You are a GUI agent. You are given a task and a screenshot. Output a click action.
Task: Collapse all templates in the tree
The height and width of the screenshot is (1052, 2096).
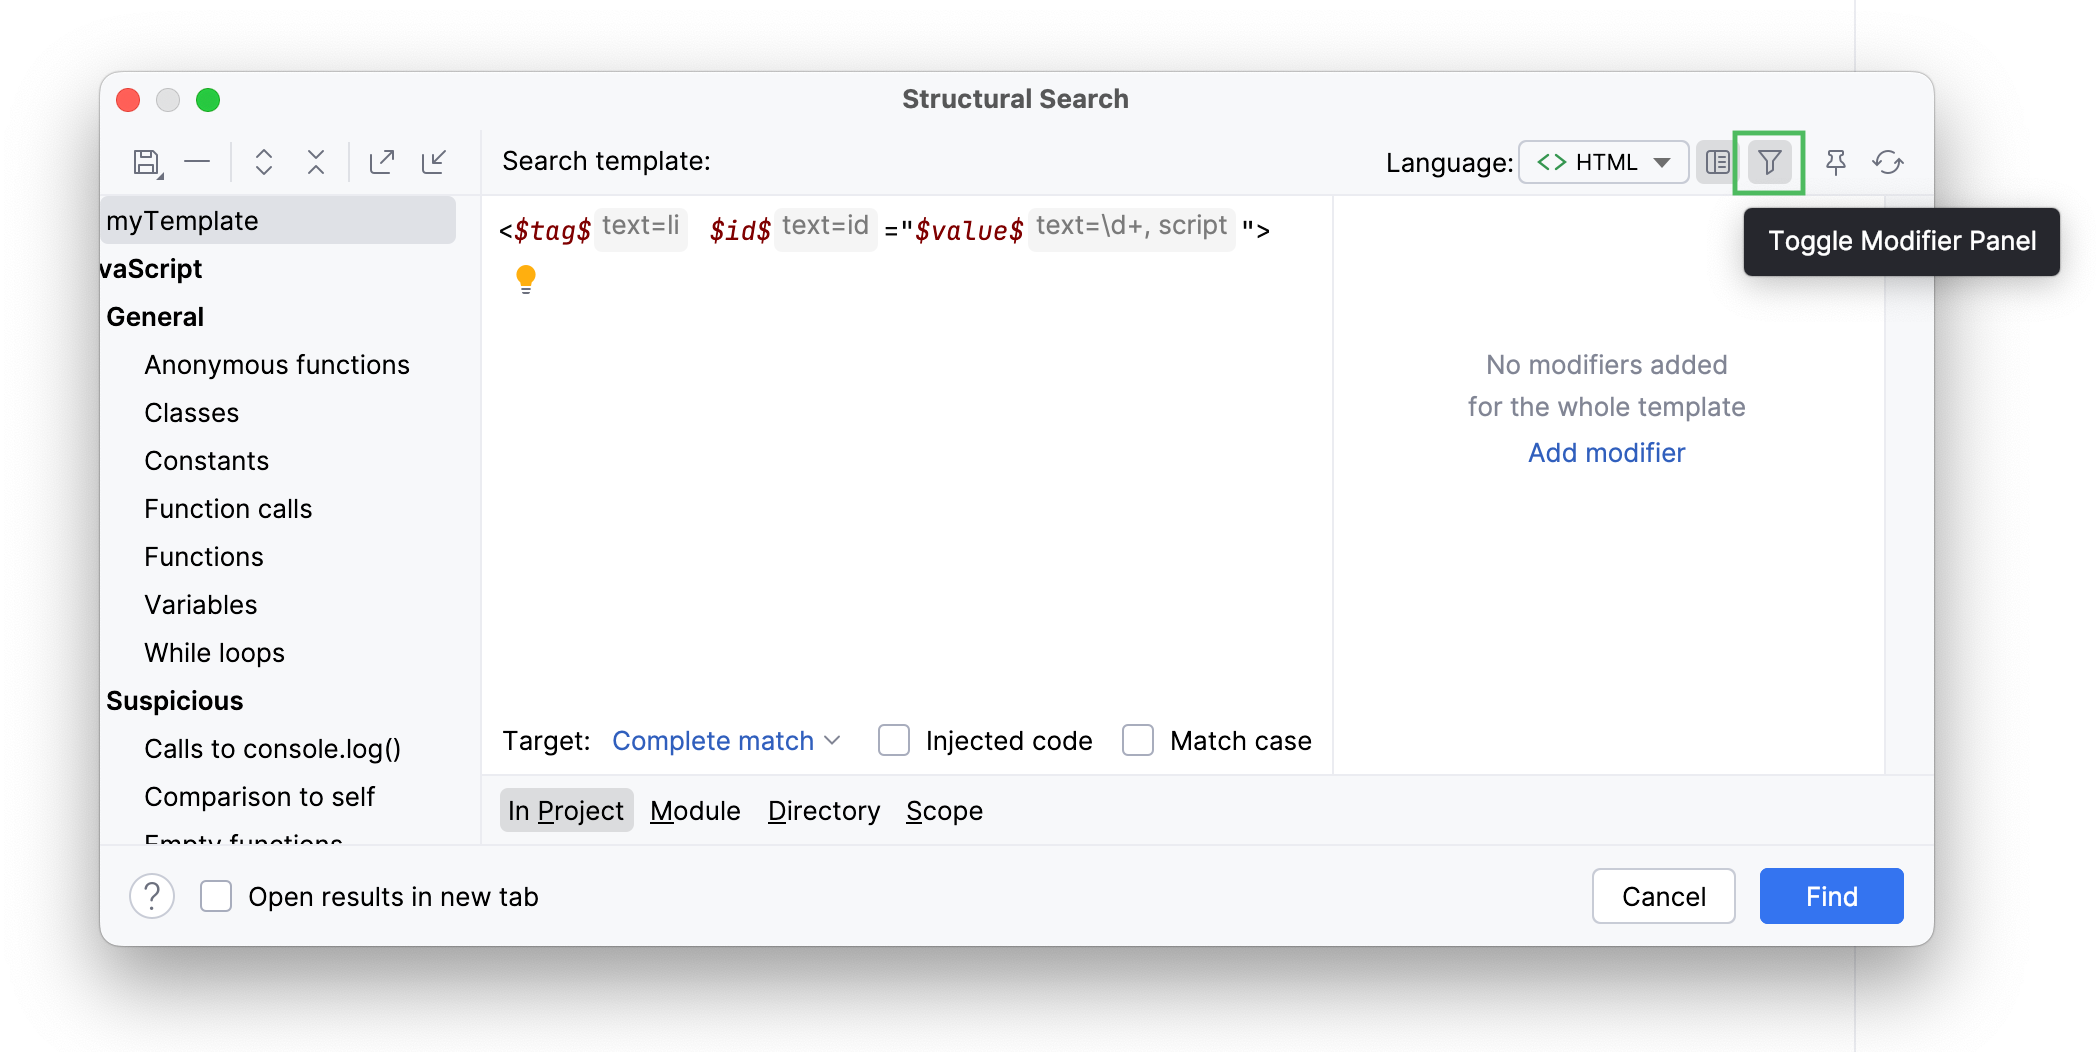coord(316,162)
